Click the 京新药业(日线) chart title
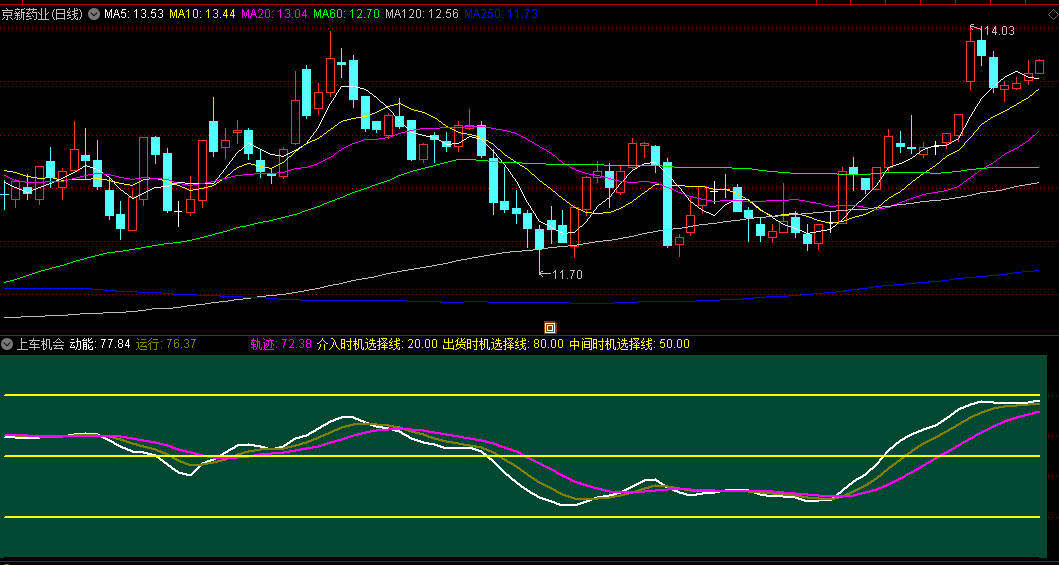This screenshot has height=565, width=1059. pos(44,14)
